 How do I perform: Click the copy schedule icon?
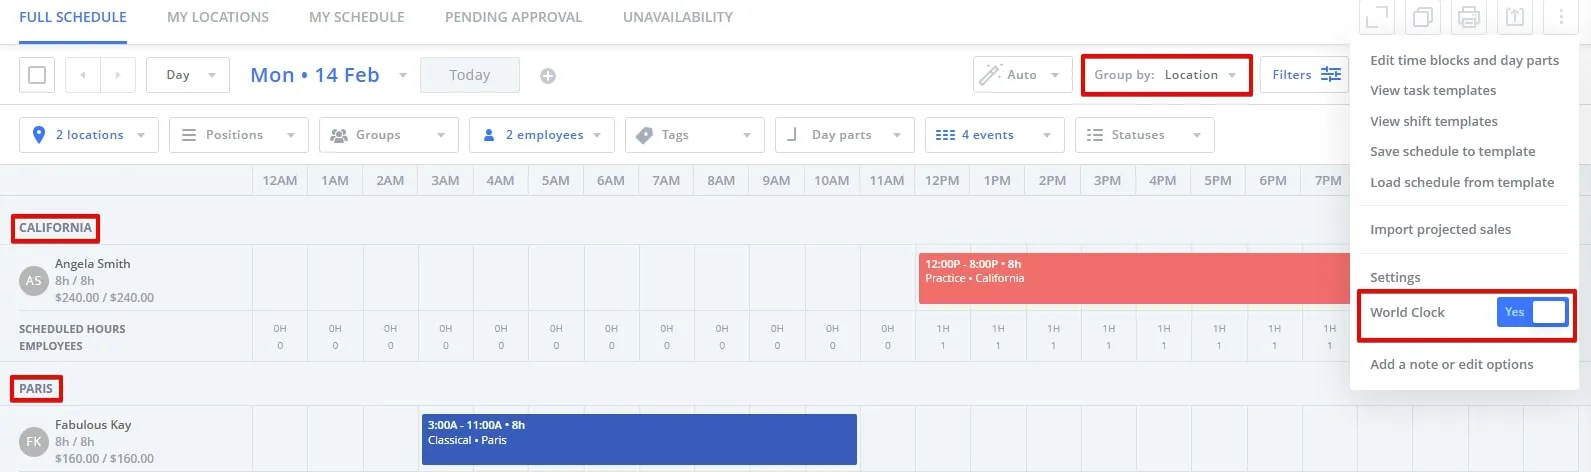(1422, 17)
